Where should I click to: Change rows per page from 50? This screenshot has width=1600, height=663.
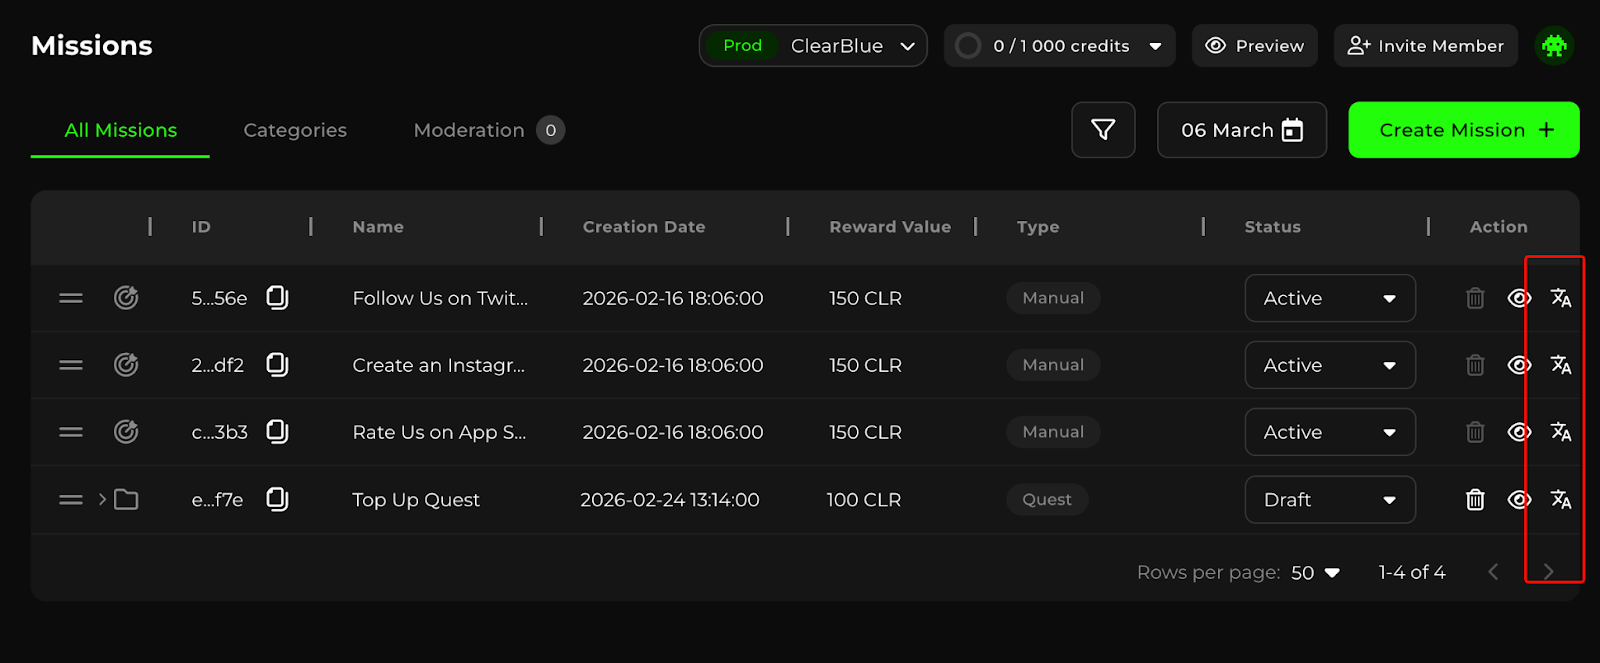[x=1315, y=573]
